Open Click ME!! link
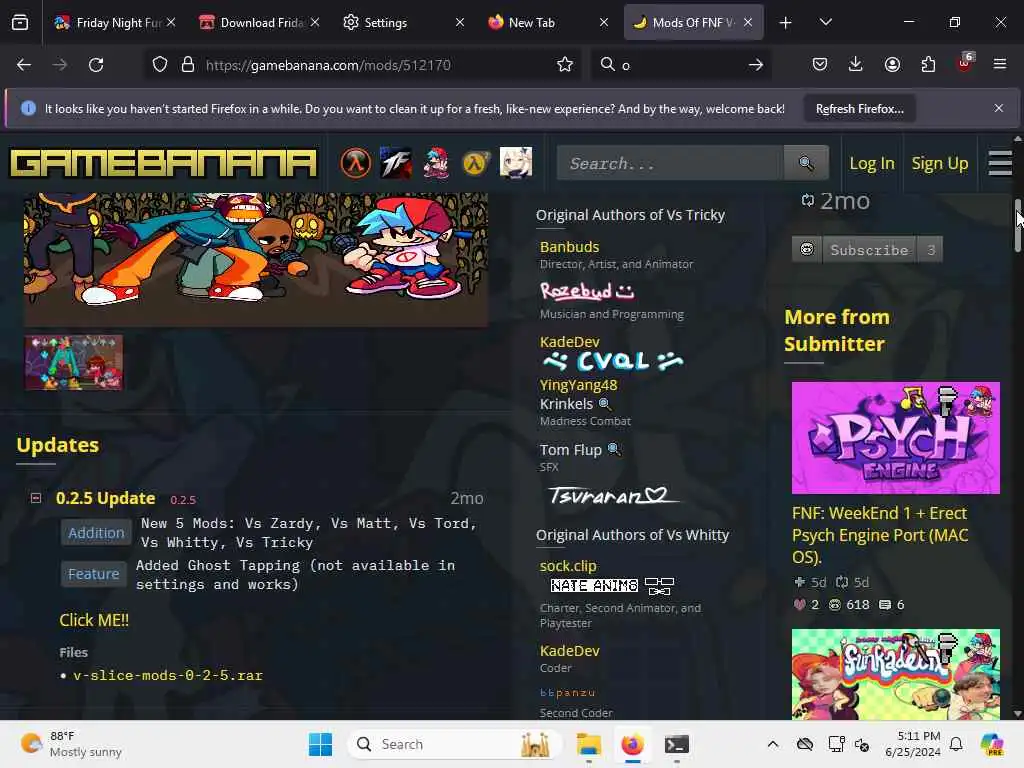This screenshot has height=768, width=1024. [94, 620]
